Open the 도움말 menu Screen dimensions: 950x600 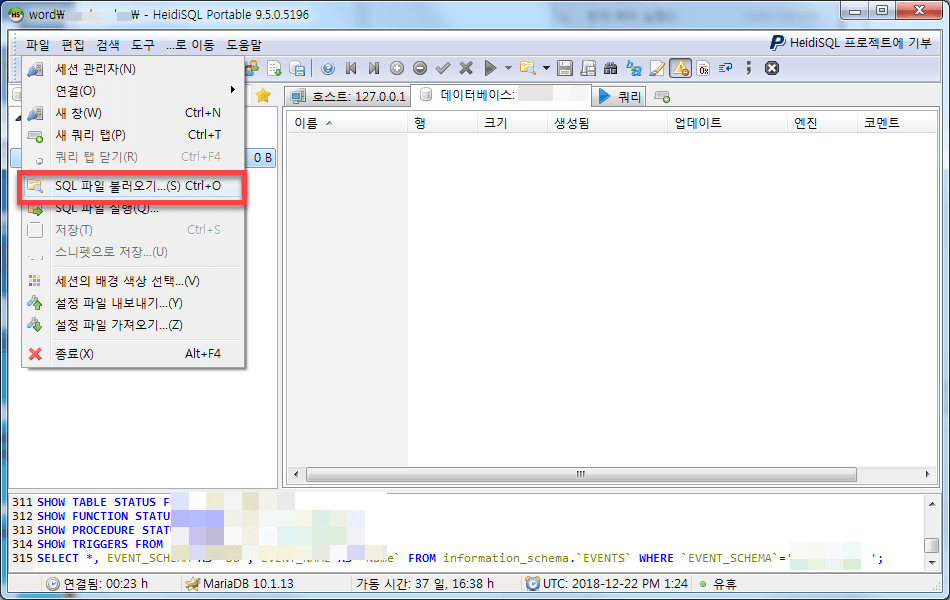point(244,45)
